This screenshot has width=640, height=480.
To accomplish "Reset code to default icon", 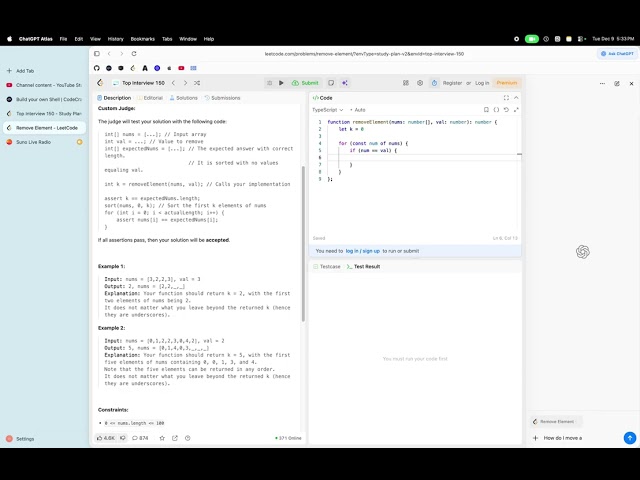I will [x=506, y=110].
